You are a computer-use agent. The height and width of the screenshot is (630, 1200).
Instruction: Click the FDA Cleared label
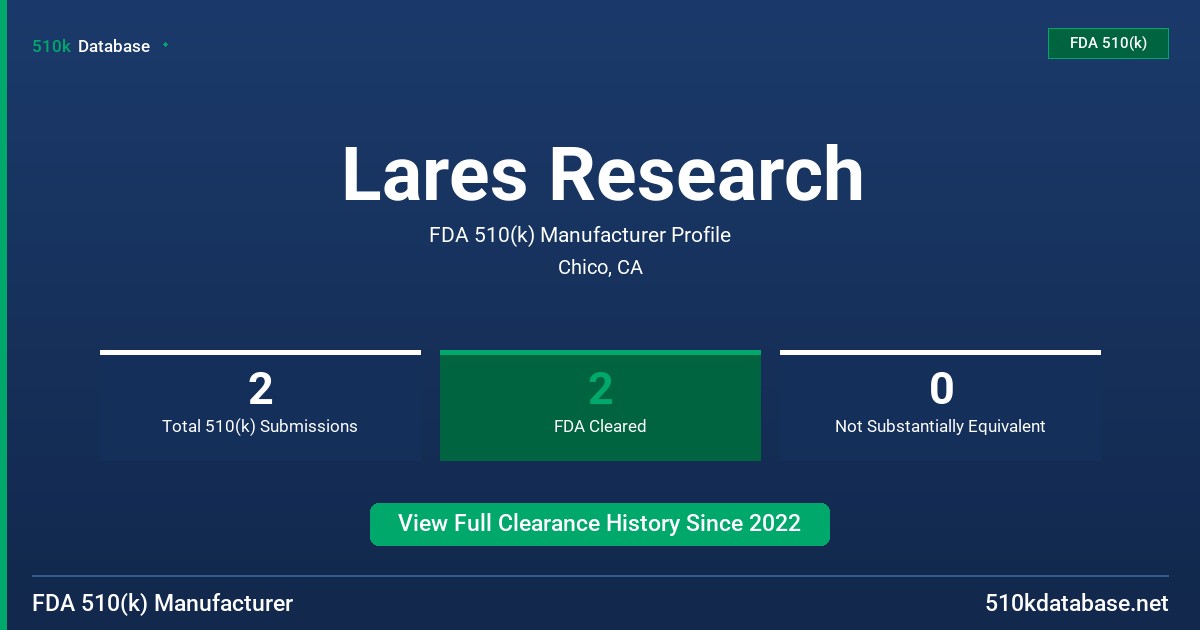(600, 426)
